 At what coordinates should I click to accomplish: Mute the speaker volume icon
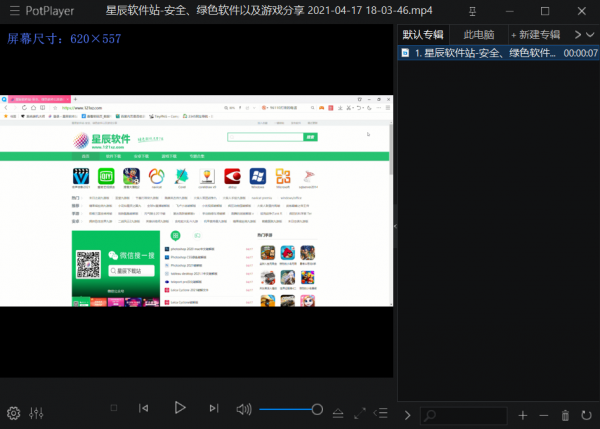click(x=244, y=409)
